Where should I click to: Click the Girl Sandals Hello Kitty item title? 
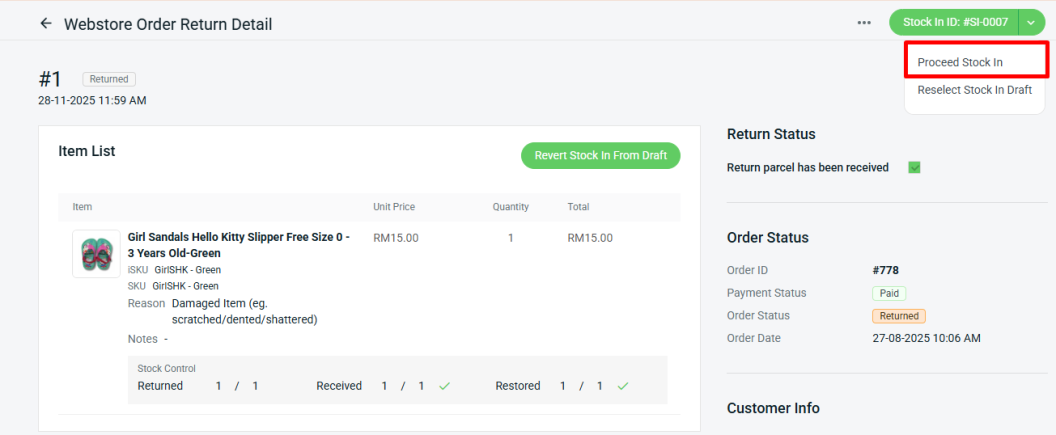238,245
